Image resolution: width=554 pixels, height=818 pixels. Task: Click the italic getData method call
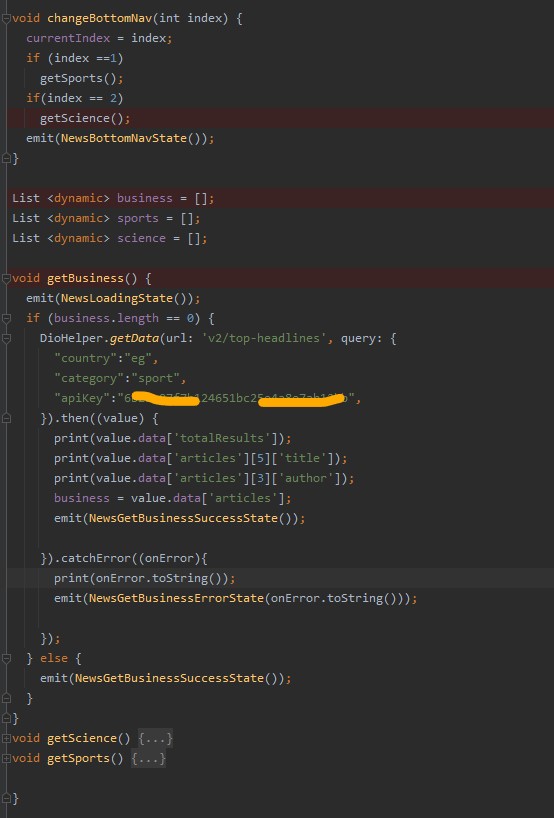tap(134, 338)
